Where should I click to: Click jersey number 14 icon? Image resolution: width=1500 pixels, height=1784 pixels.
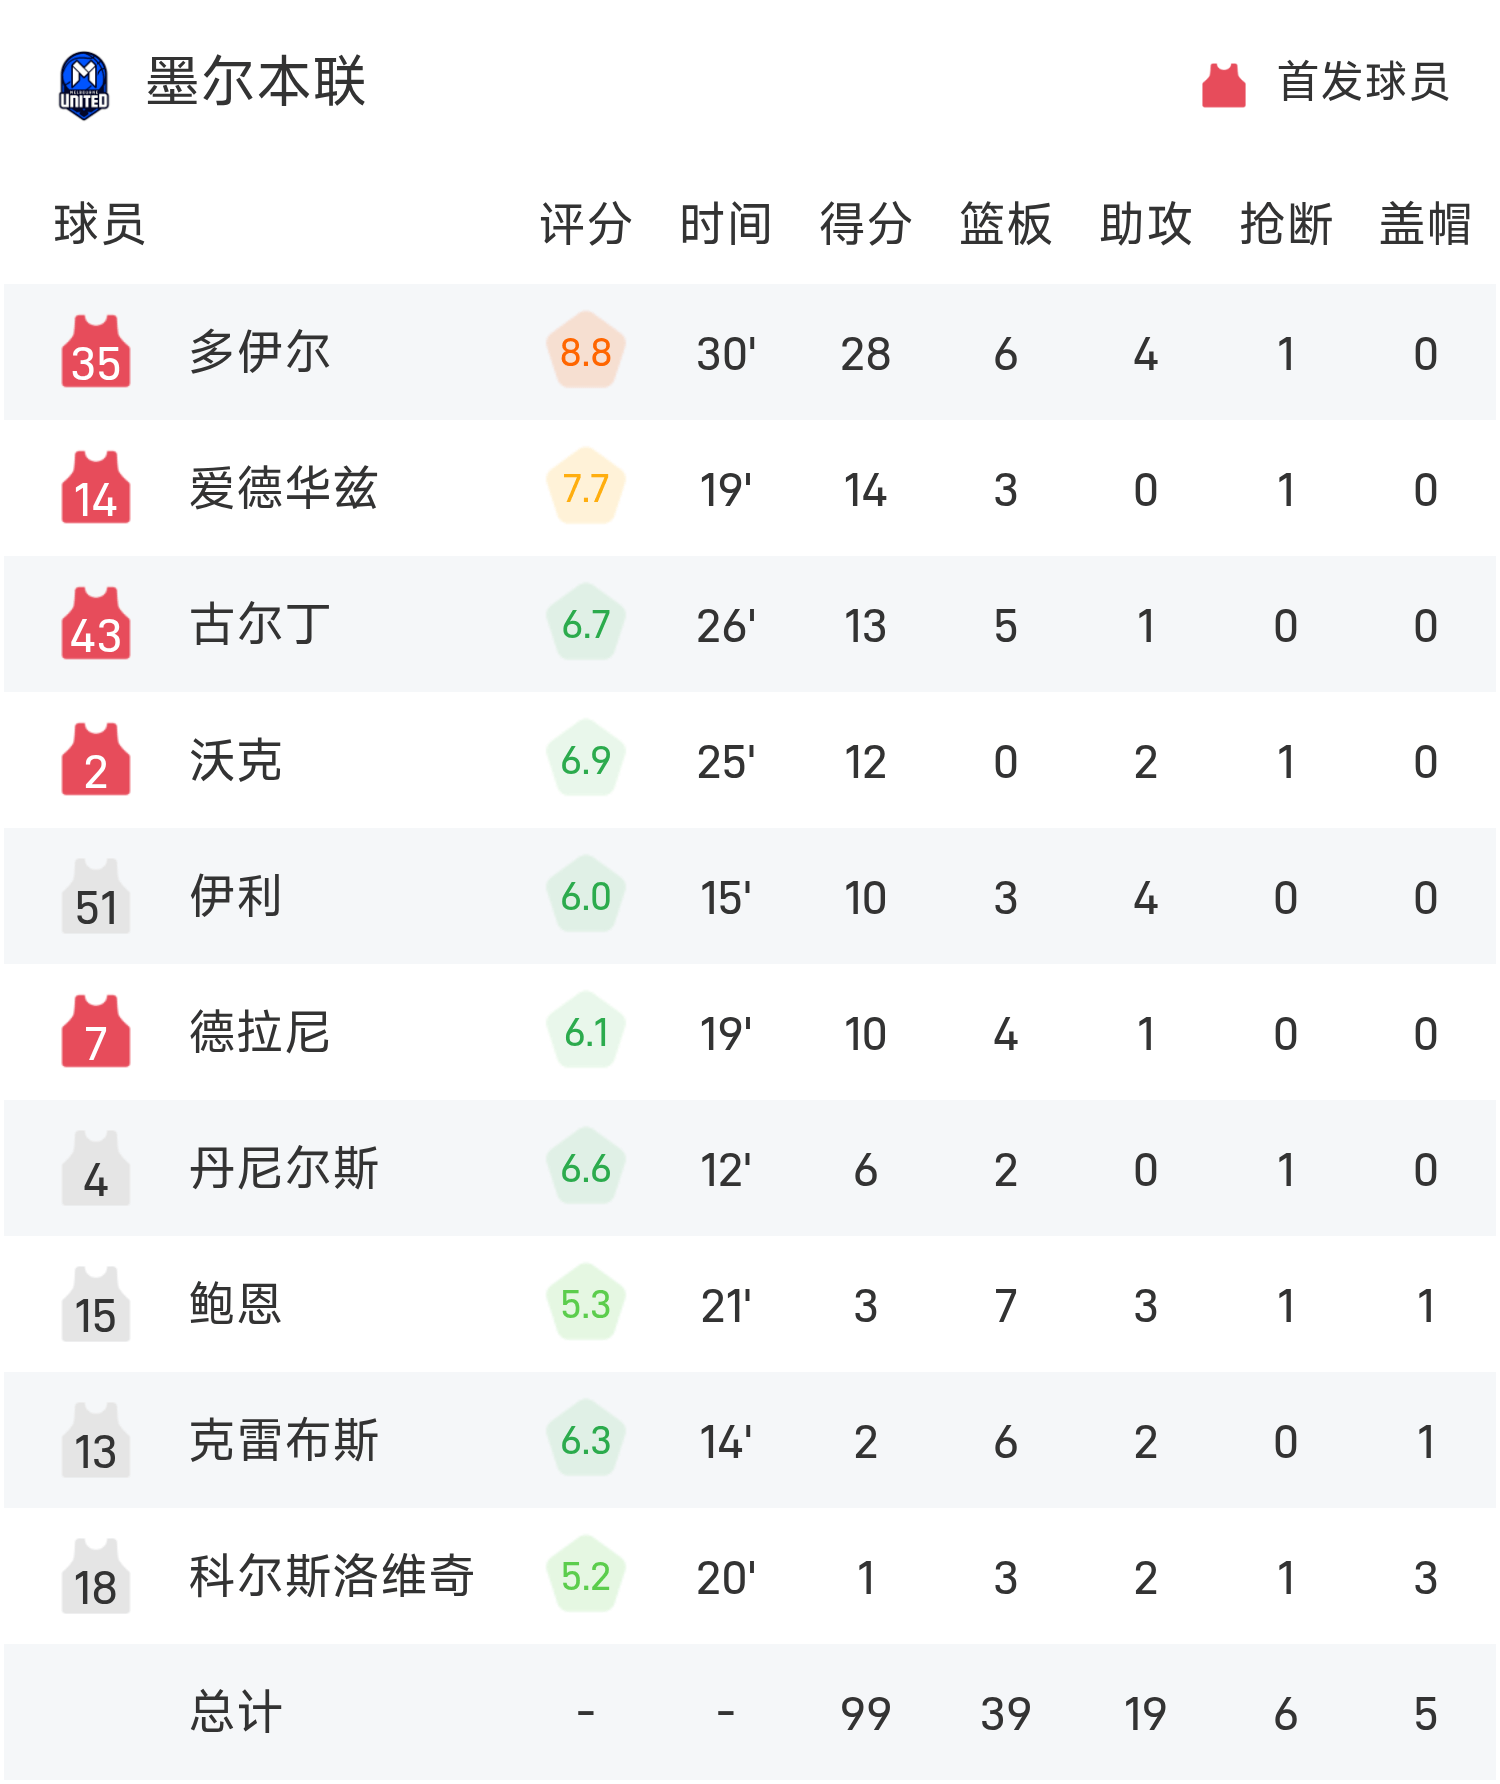point(96,489)
